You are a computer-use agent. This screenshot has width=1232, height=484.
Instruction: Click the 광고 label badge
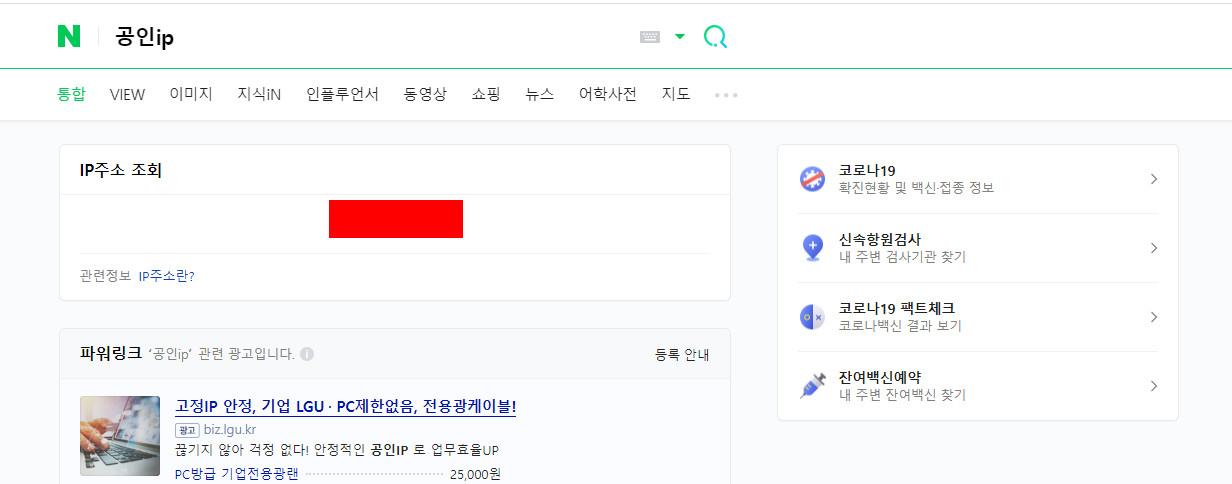(187, 429)
